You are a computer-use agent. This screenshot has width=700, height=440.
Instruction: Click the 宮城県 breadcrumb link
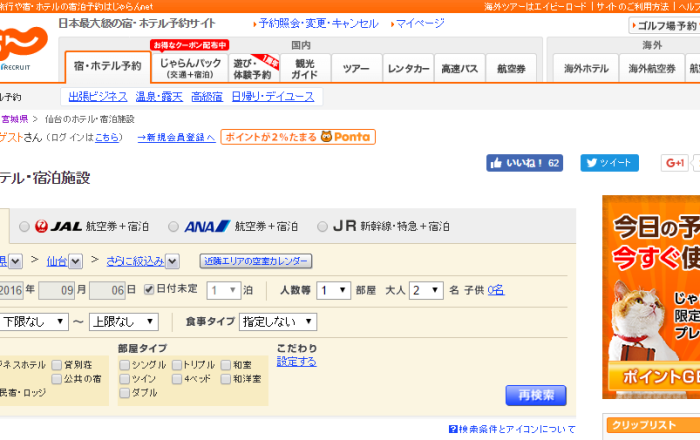tap(14, 119)
